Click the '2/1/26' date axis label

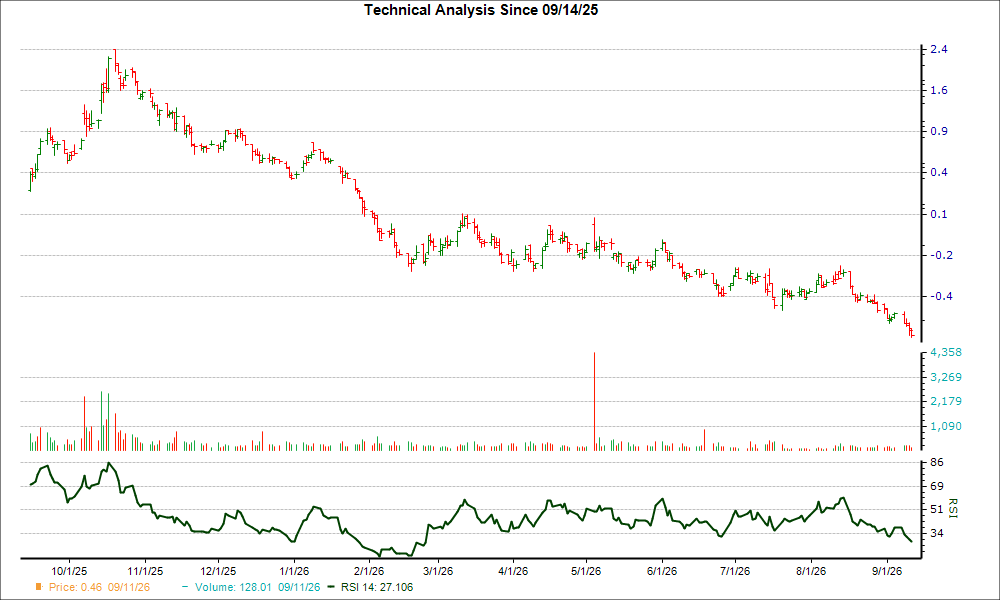369,571
